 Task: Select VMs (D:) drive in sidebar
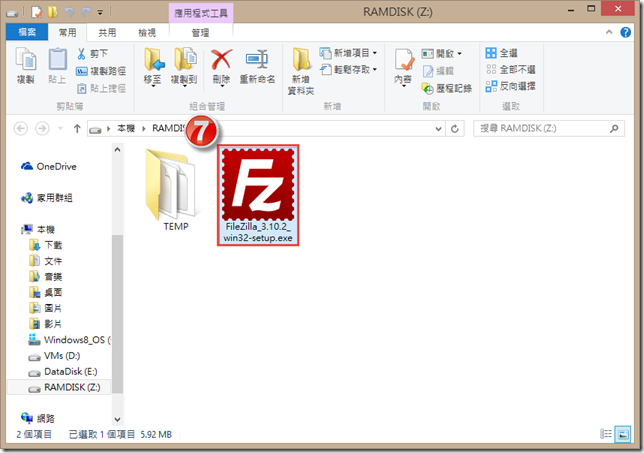54,356
